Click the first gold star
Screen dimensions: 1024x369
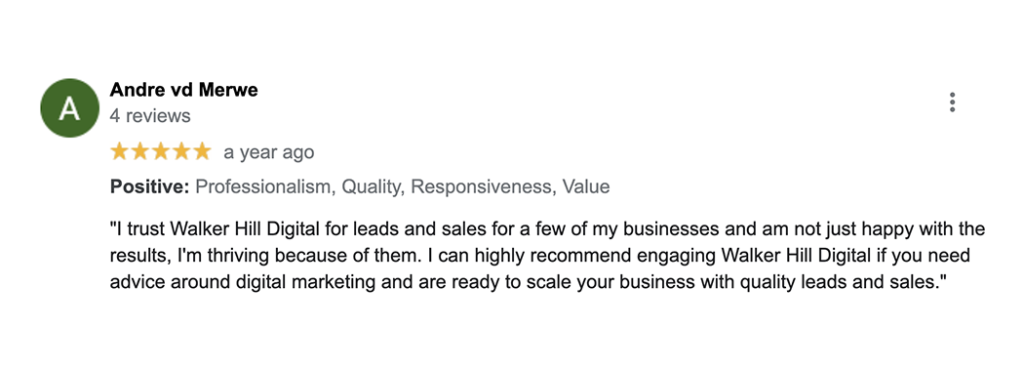coord(120,152)
